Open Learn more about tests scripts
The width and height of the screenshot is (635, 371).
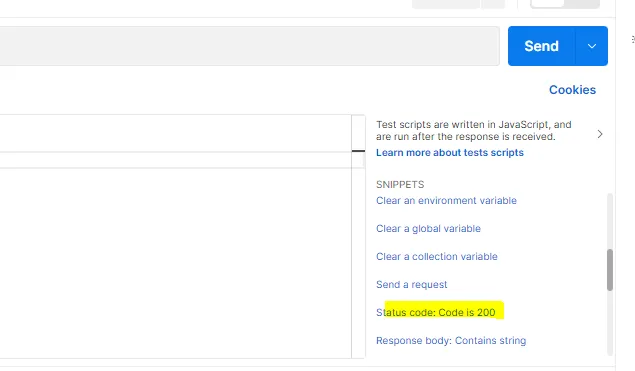[x=450, y=153]
